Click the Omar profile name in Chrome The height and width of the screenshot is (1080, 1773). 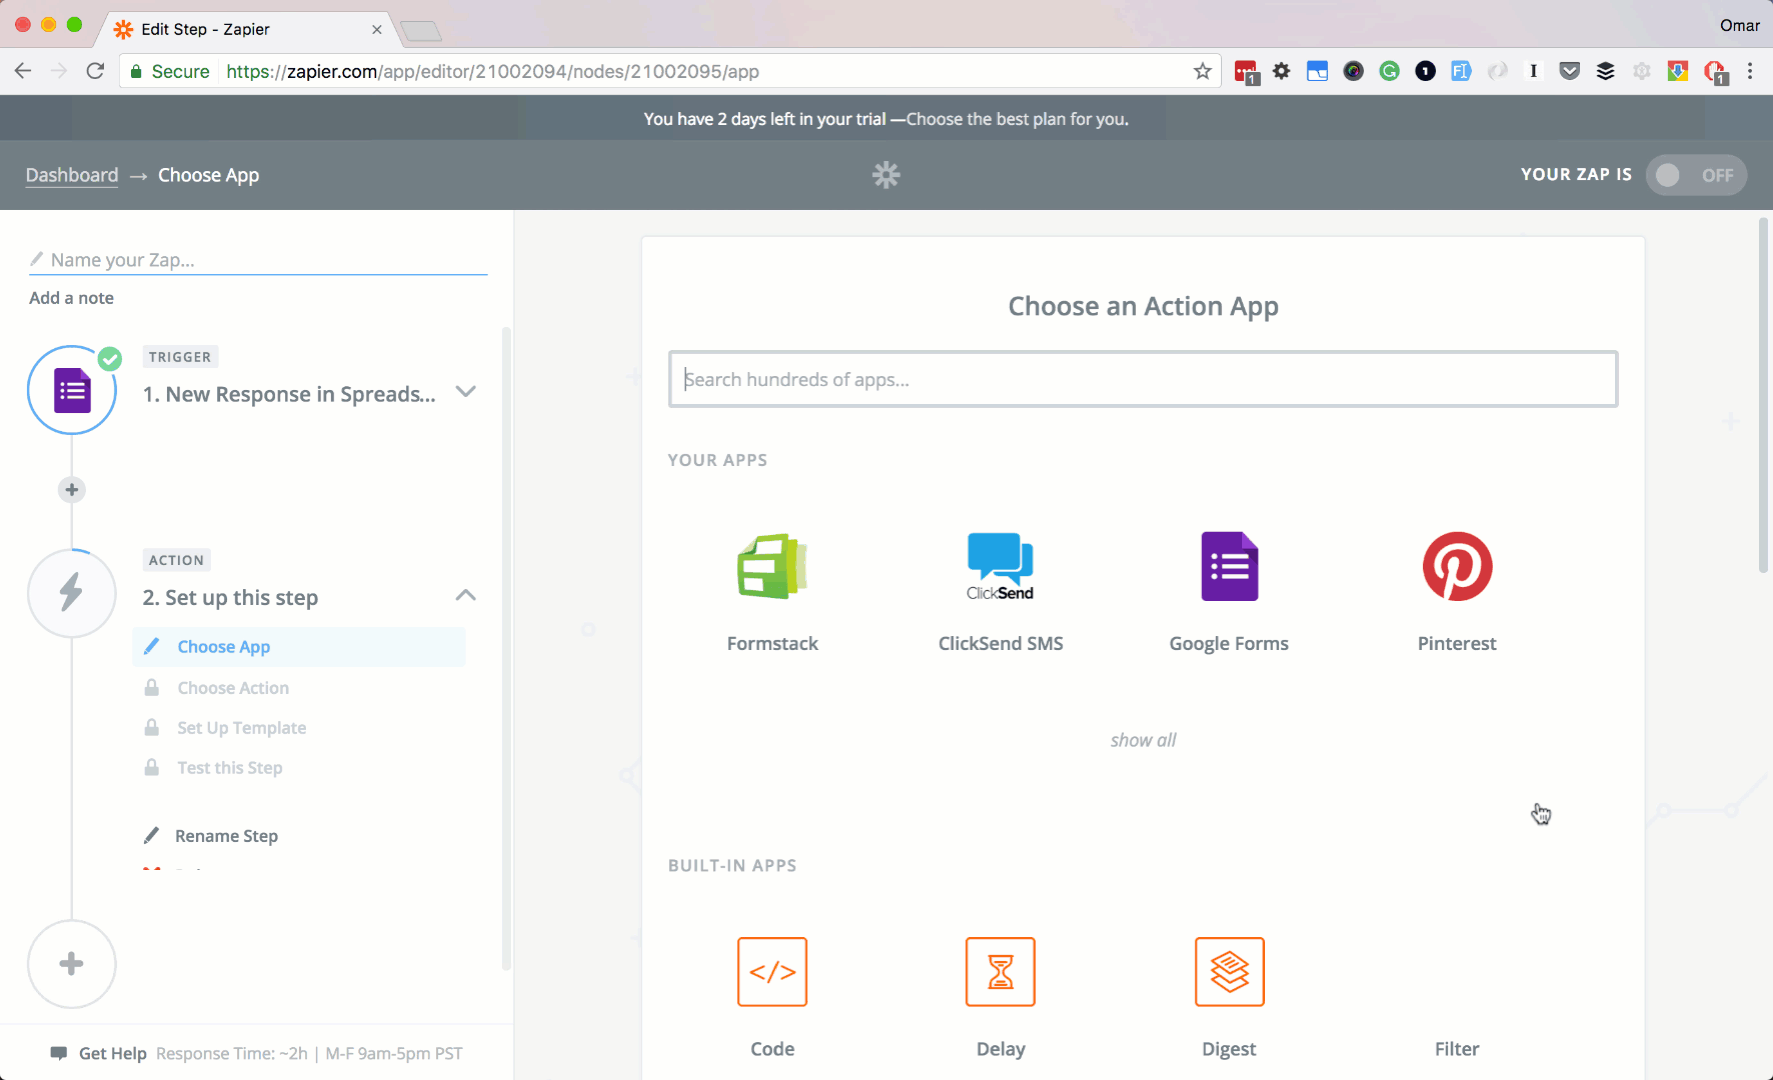coord(1739,26)
